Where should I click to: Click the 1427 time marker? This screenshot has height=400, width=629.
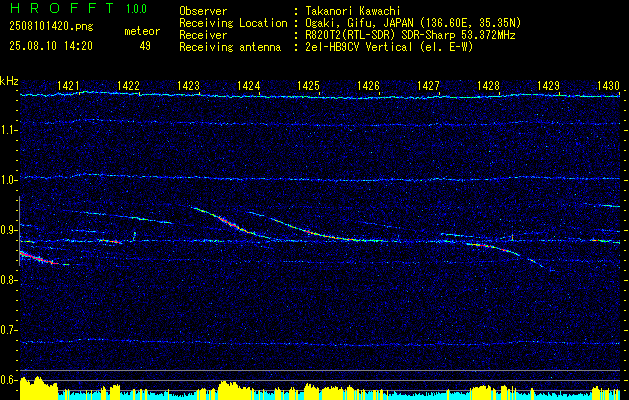pos(428,85)
